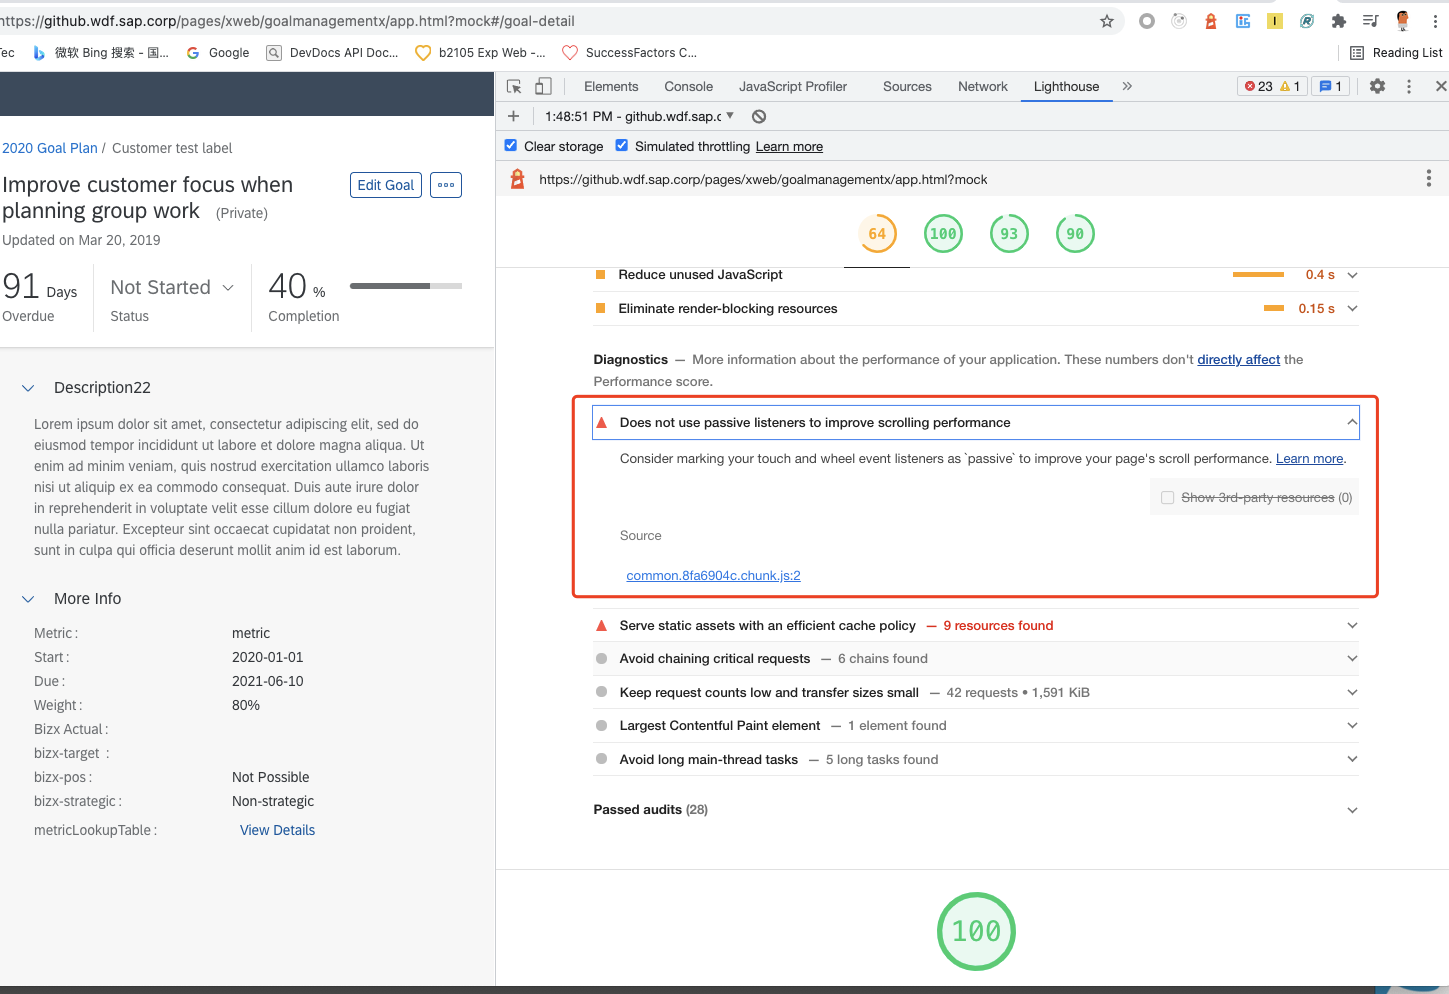1449x994 pixels.
Task: Click the Edit Goal button
Action: [386, 185]
